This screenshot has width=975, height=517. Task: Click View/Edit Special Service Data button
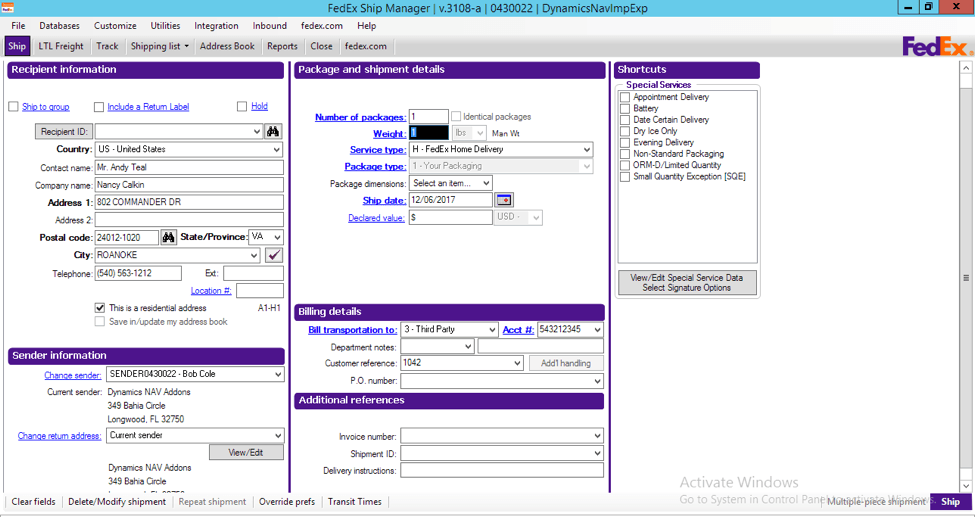coord(687,282)
